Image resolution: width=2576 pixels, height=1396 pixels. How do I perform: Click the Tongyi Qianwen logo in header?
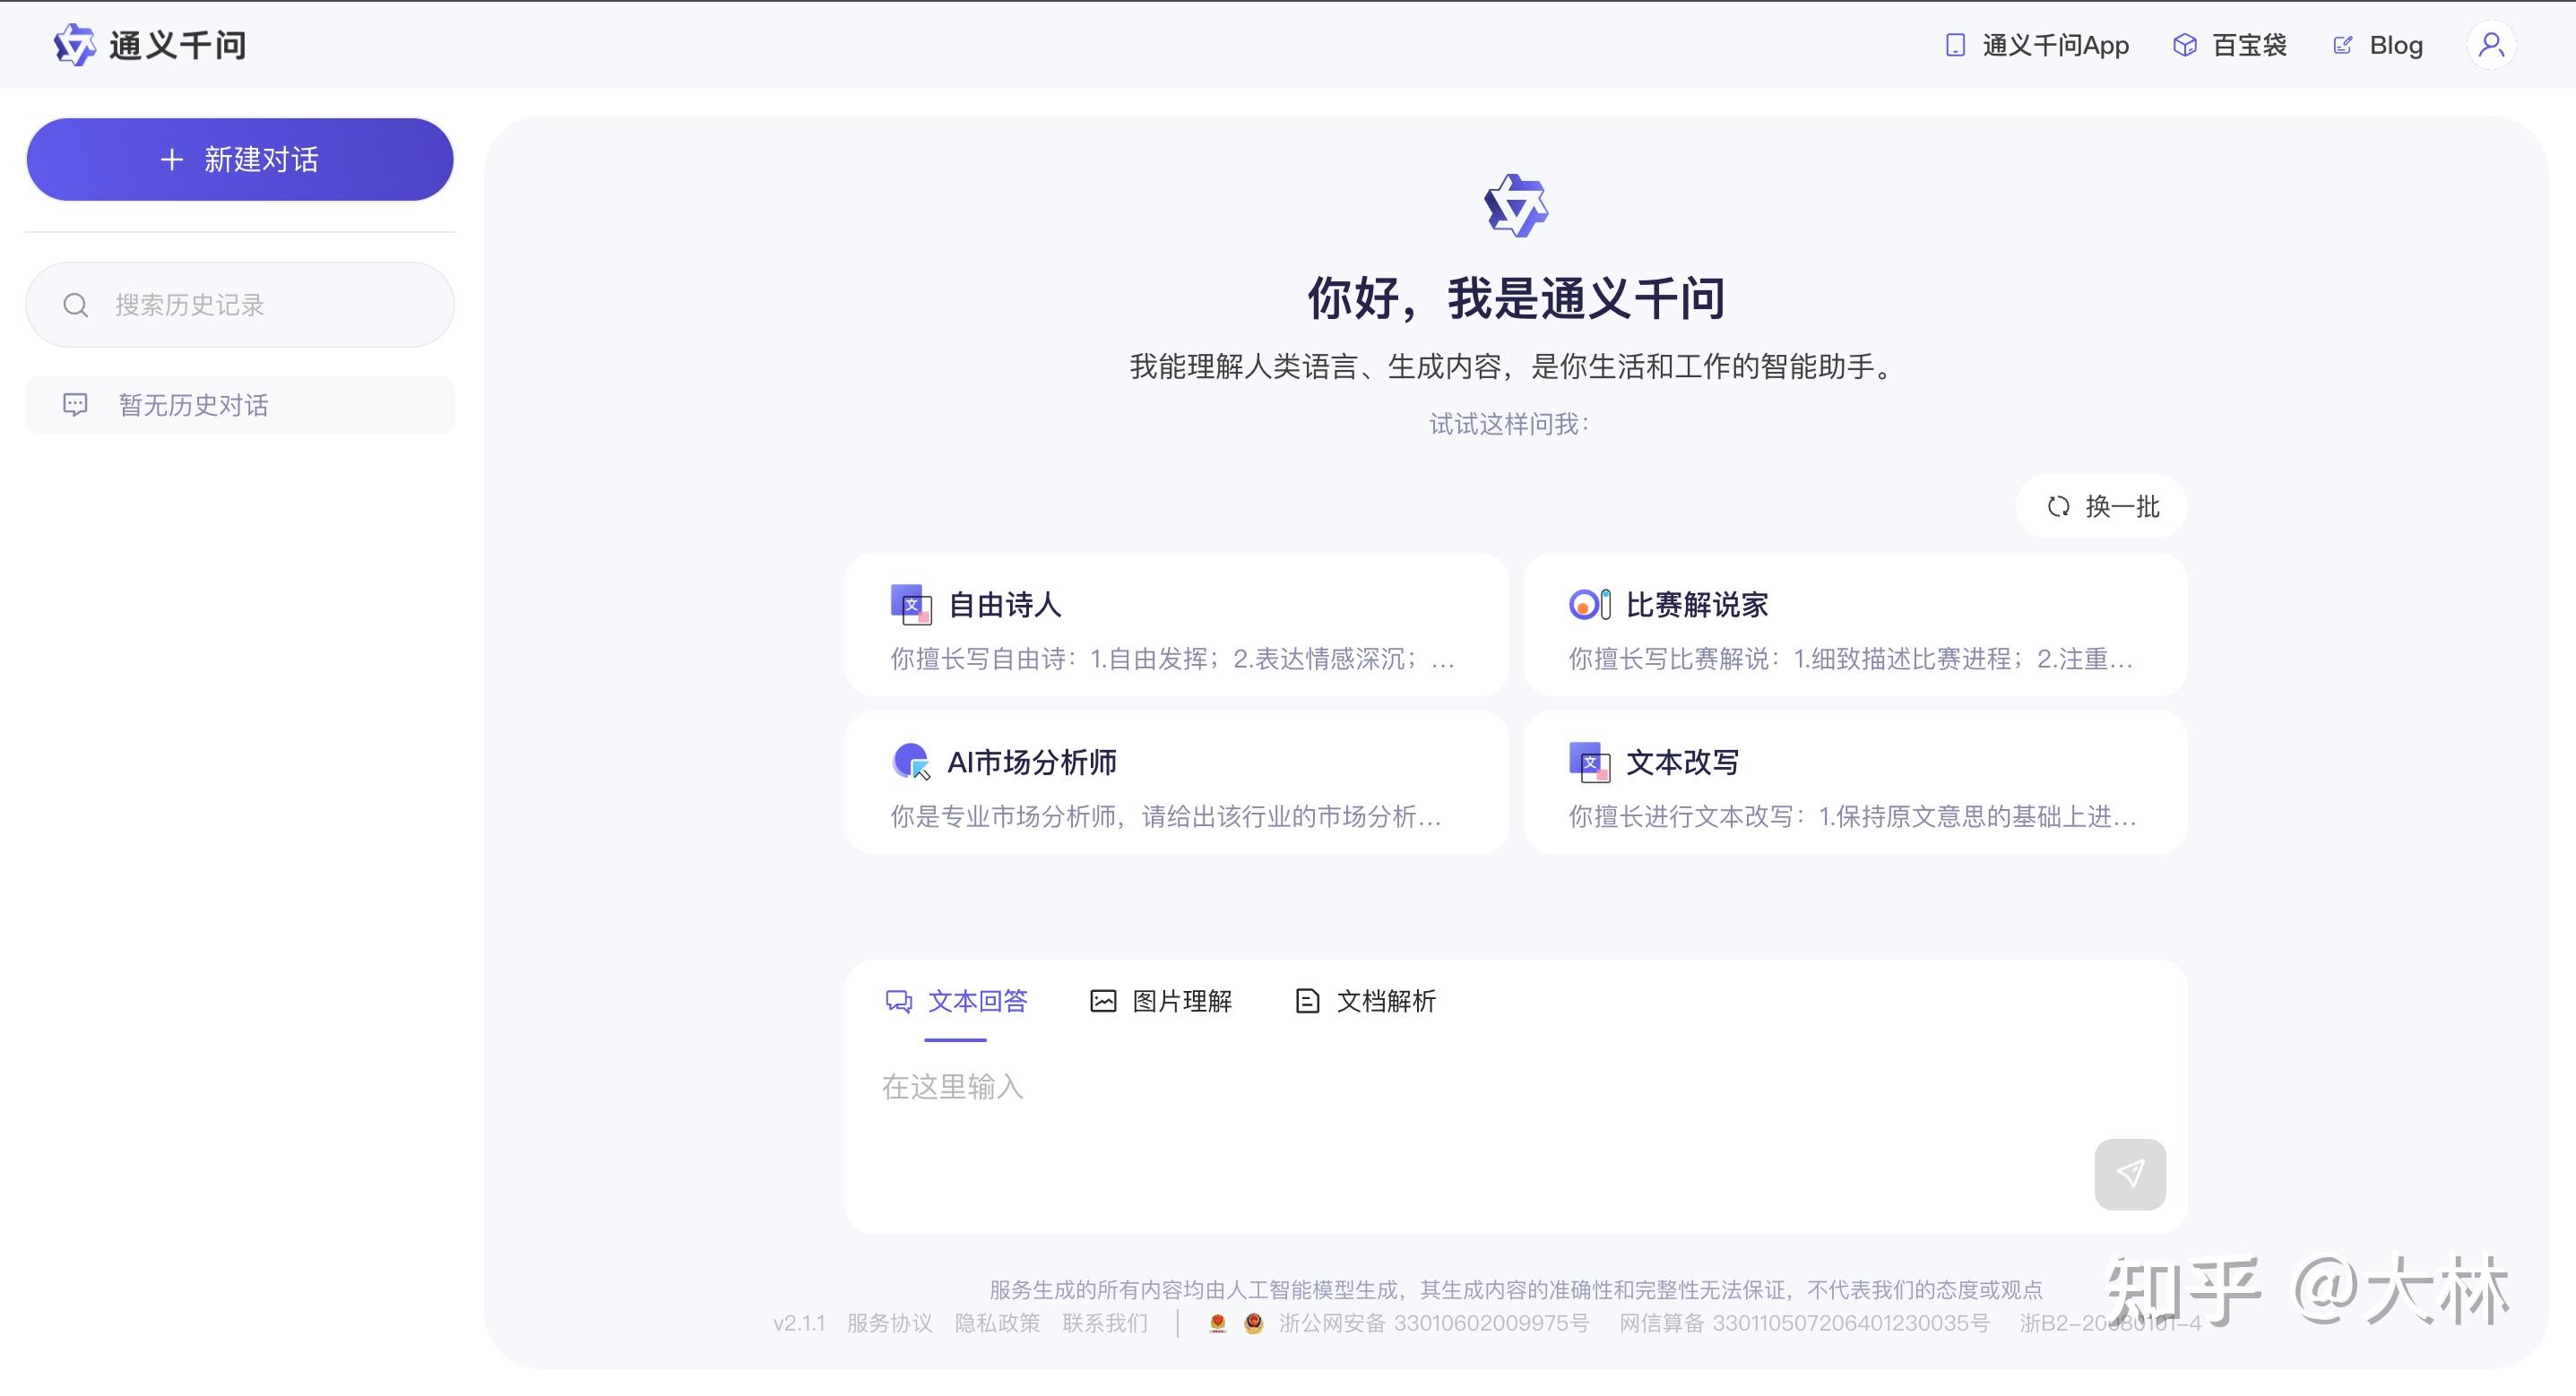[74, 45]
